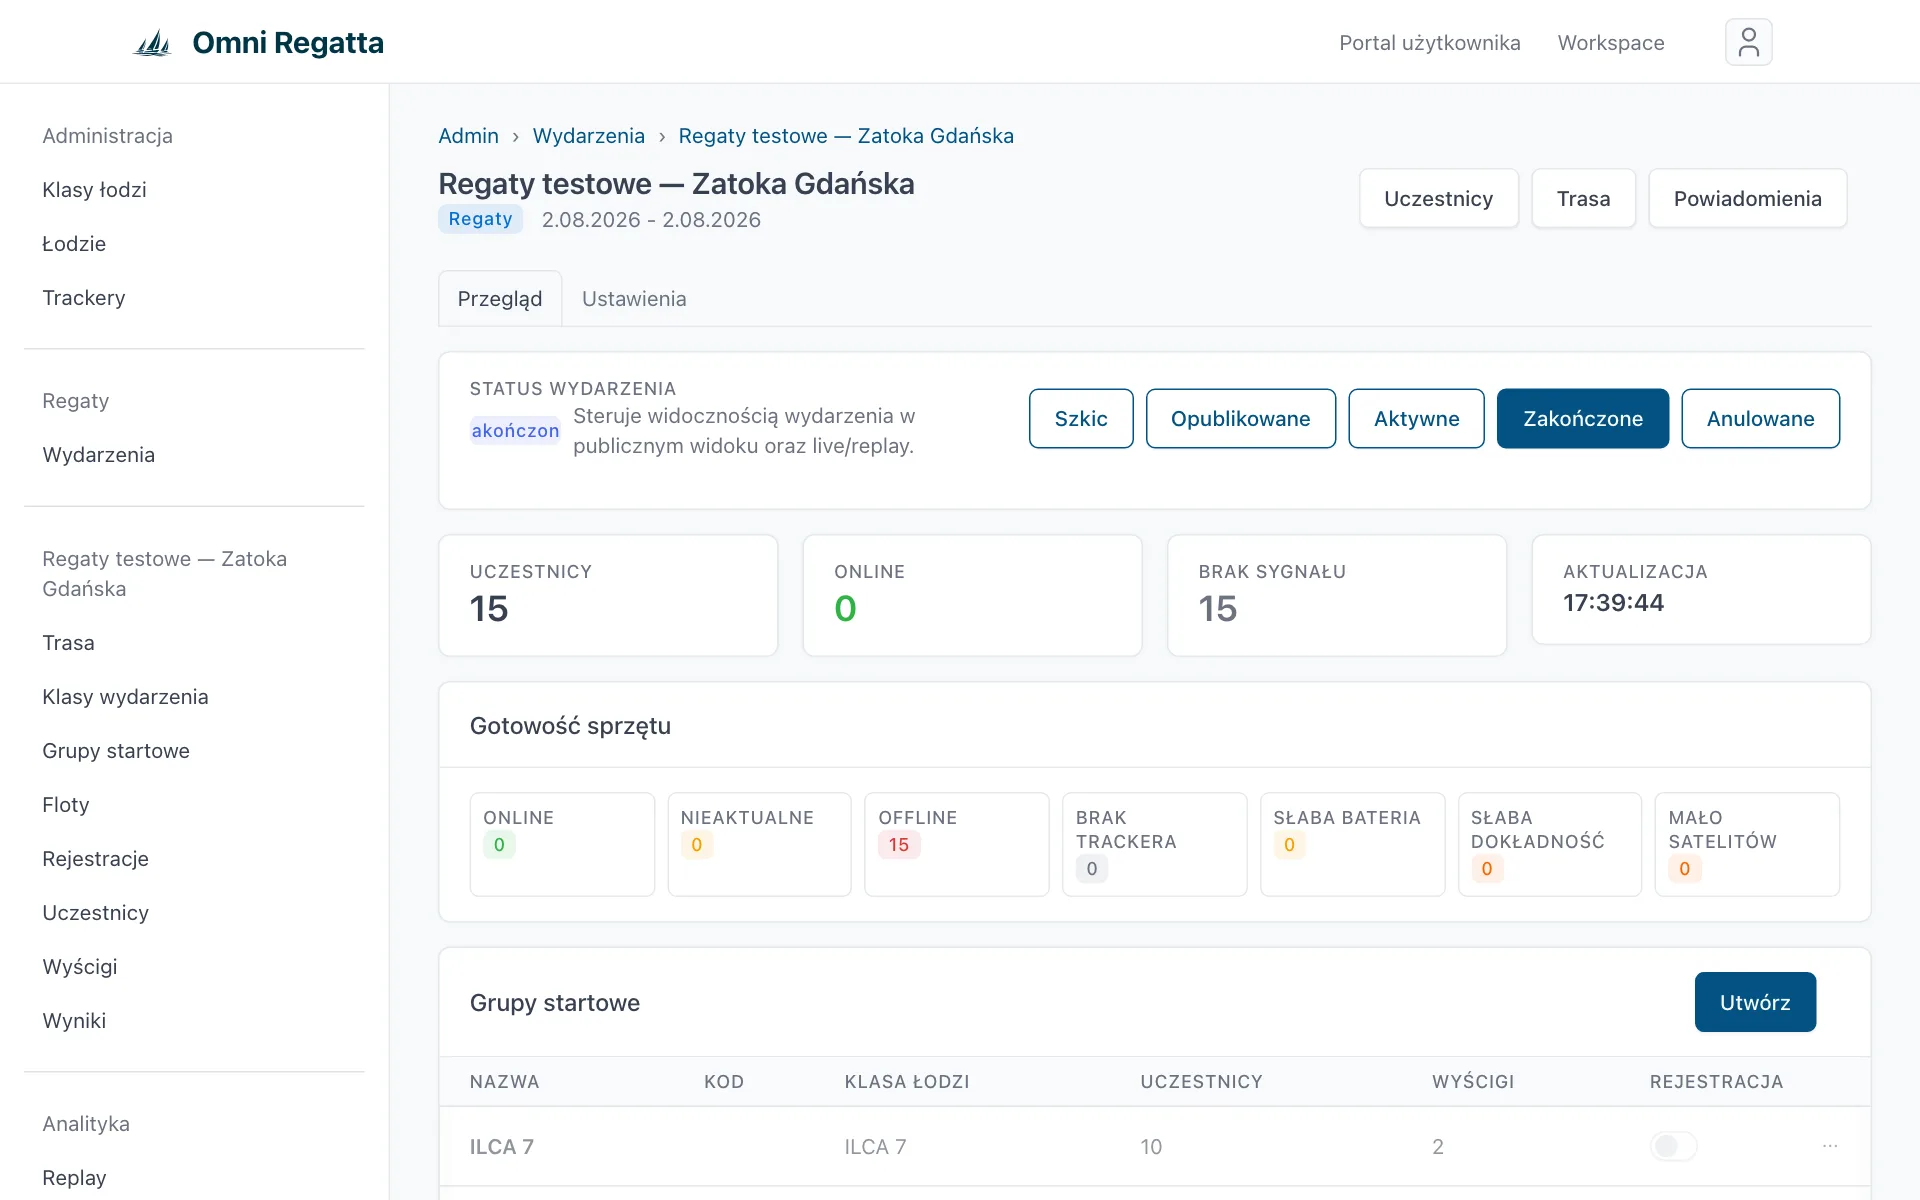Click the Utwórz button
The image size is (1920, 1200).
(1755, 1002)
